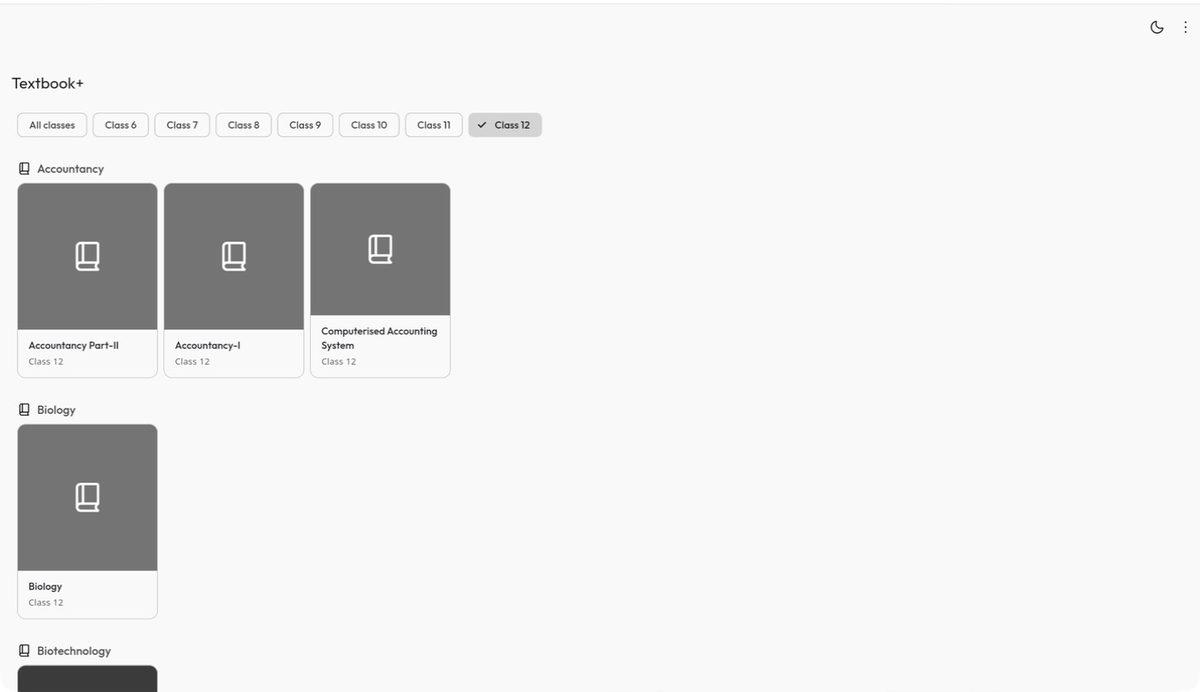Filter textbooks by Class 6
Viewport: 1200px width, 692px height.
[121, 125]
